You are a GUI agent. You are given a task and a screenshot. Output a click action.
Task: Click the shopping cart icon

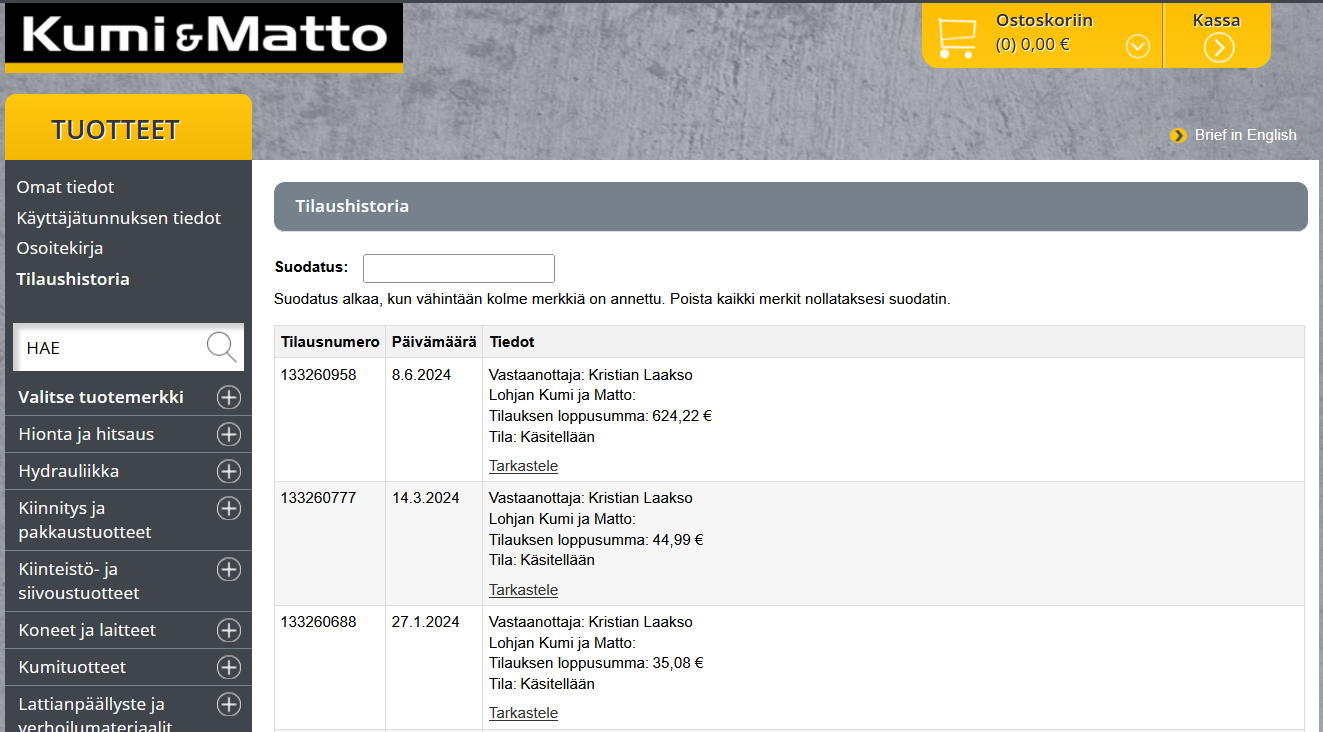point(957,37)
